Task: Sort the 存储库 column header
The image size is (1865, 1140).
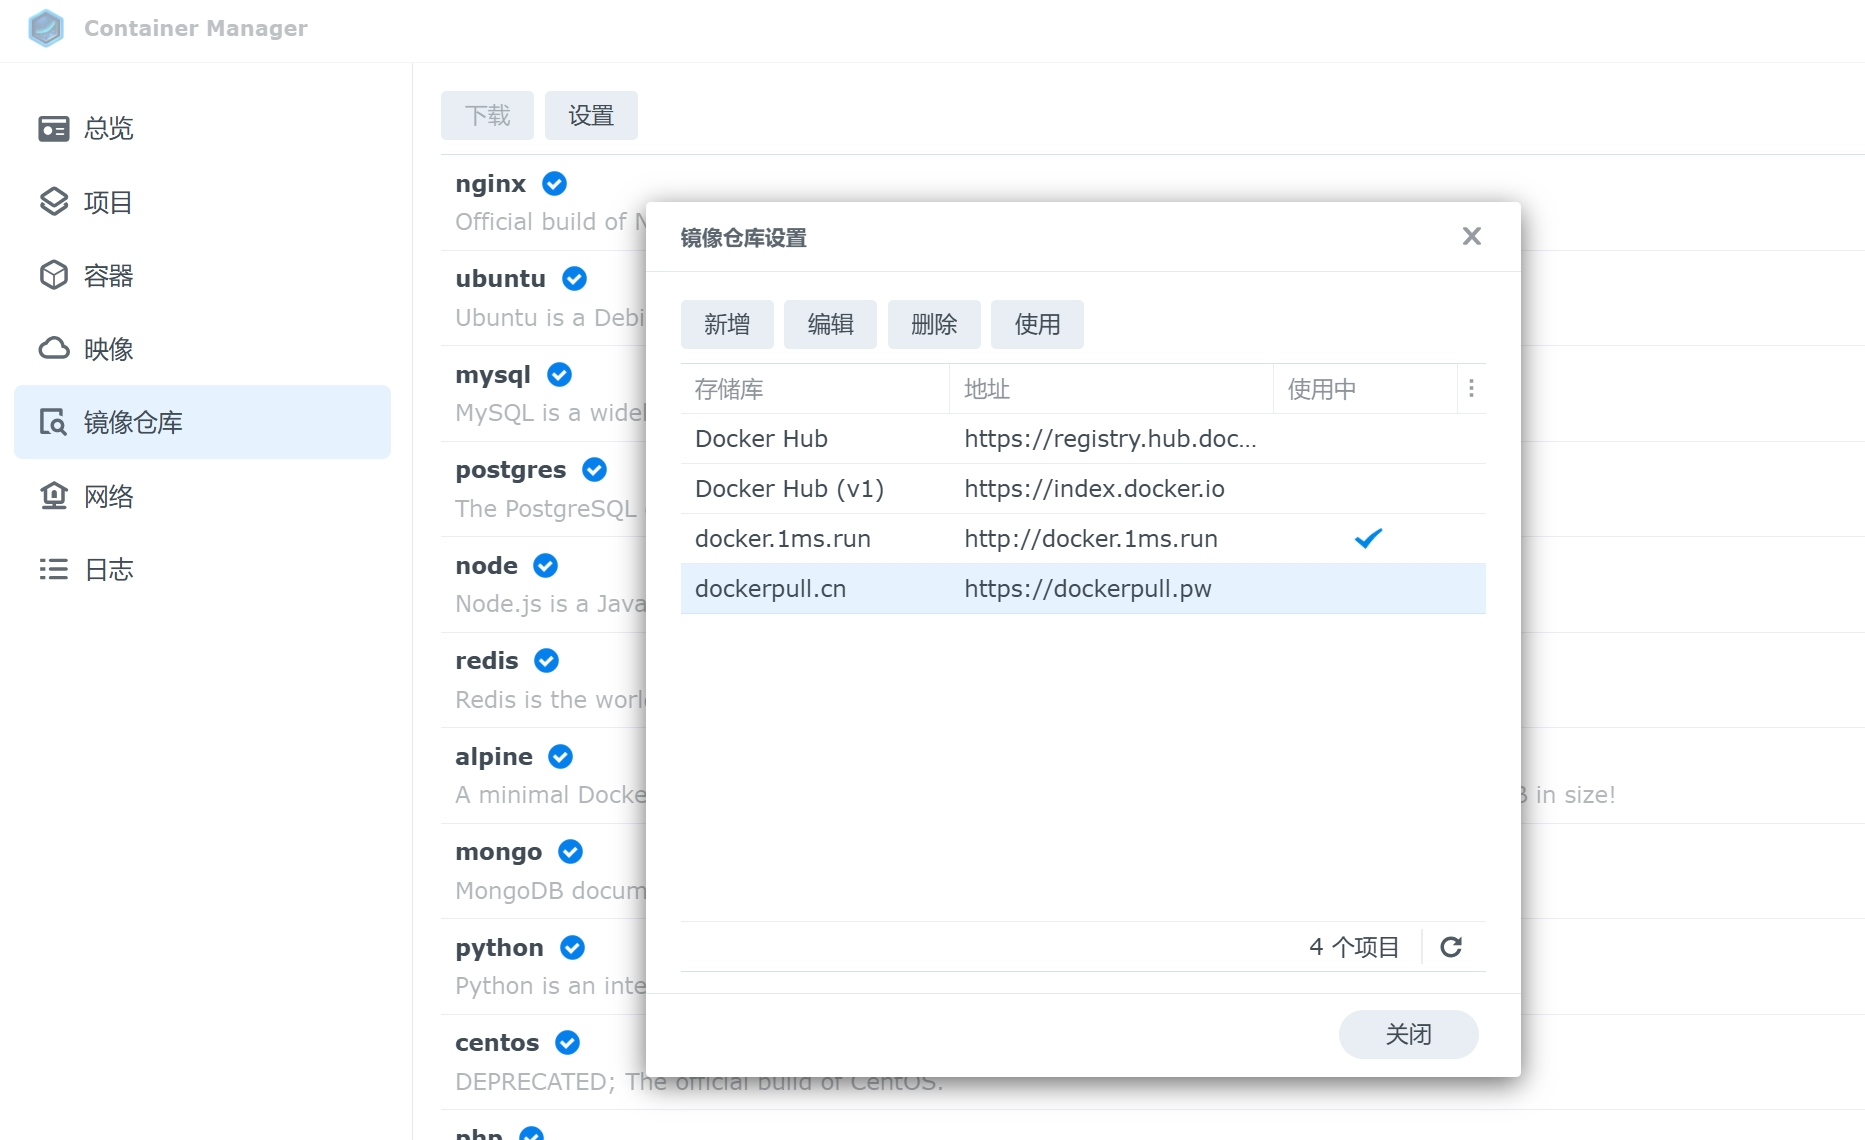Action: [x=729, y=389]
